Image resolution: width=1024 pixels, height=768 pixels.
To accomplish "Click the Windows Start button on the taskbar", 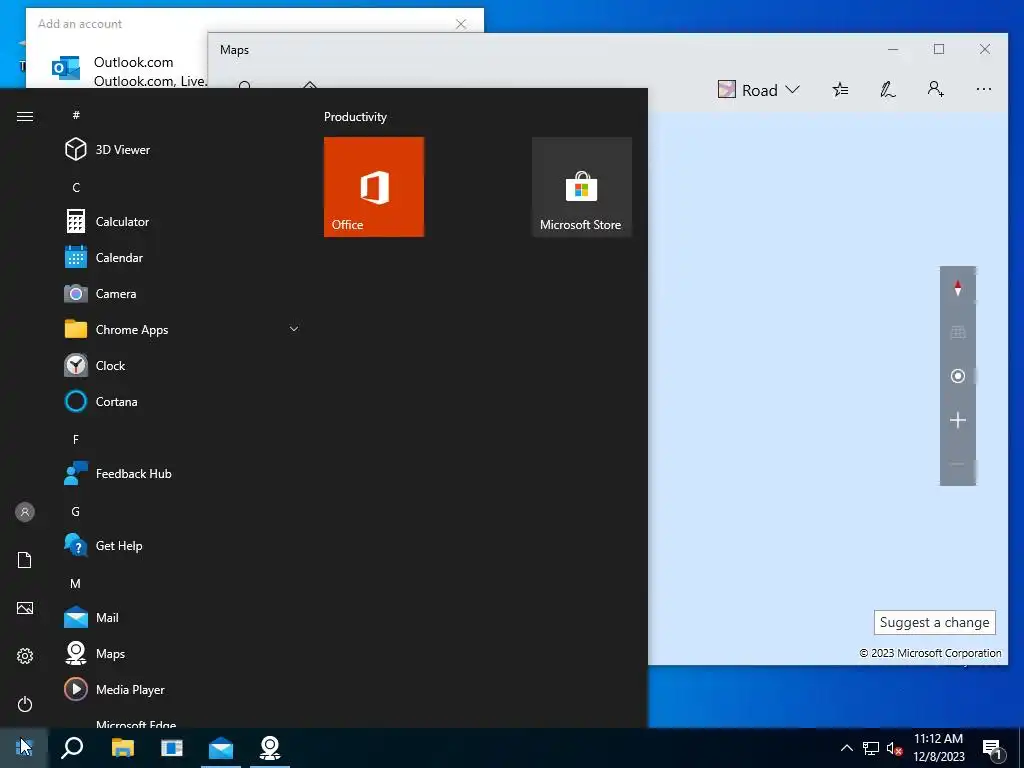I will tap(24, 748).
